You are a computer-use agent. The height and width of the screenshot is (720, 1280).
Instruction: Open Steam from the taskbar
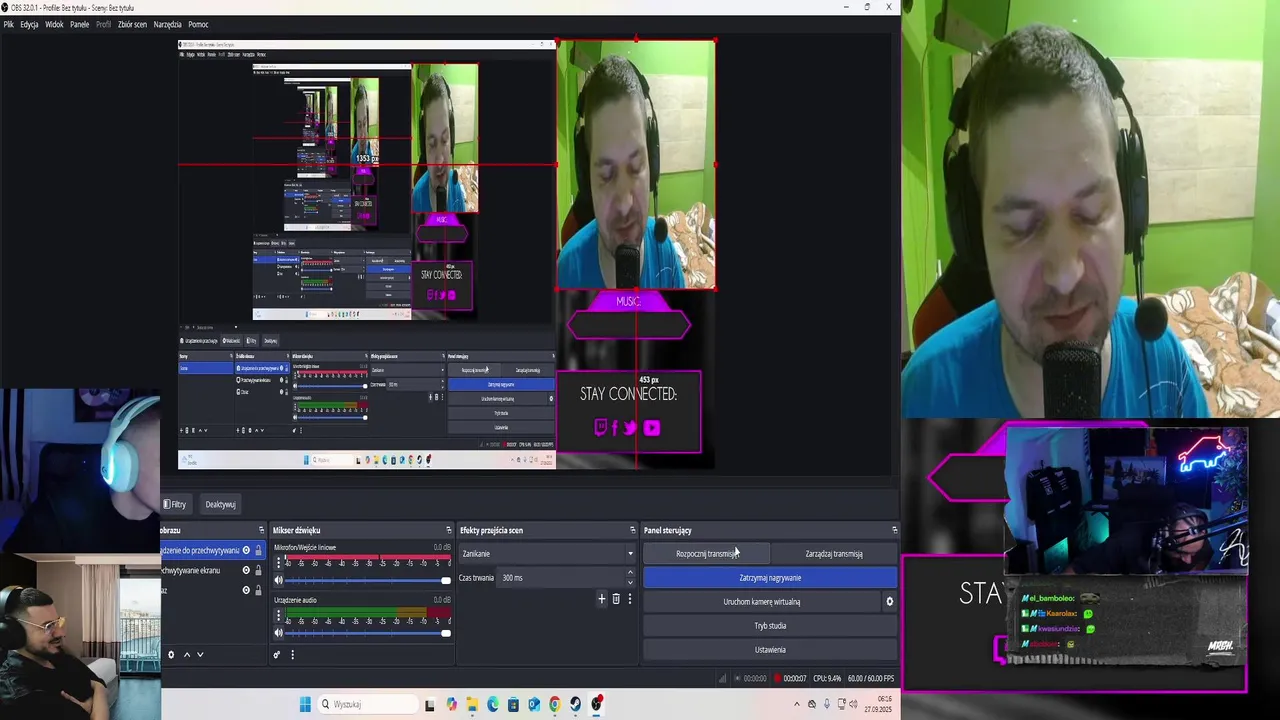click(x=575, y=704)
